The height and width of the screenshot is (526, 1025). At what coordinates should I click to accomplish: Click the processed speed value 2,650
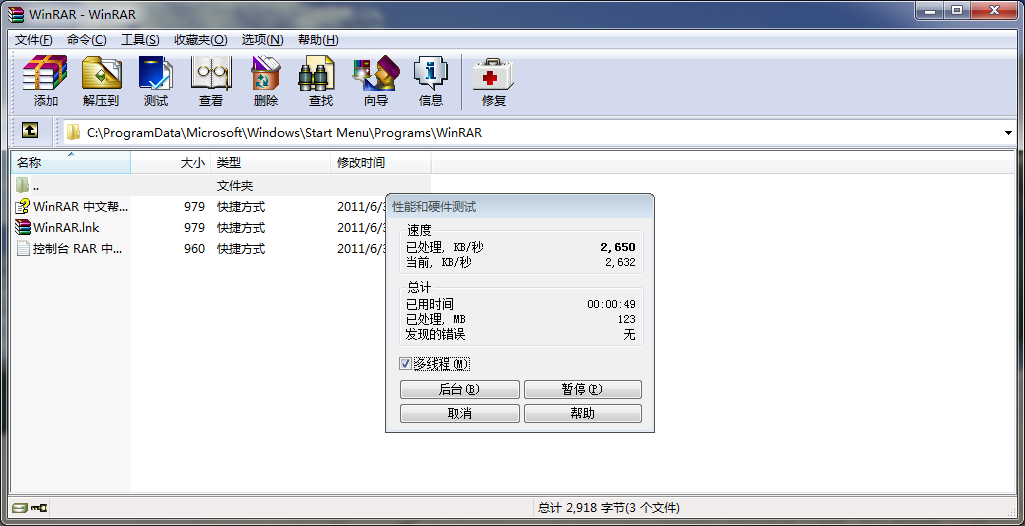tap(618, 248)
